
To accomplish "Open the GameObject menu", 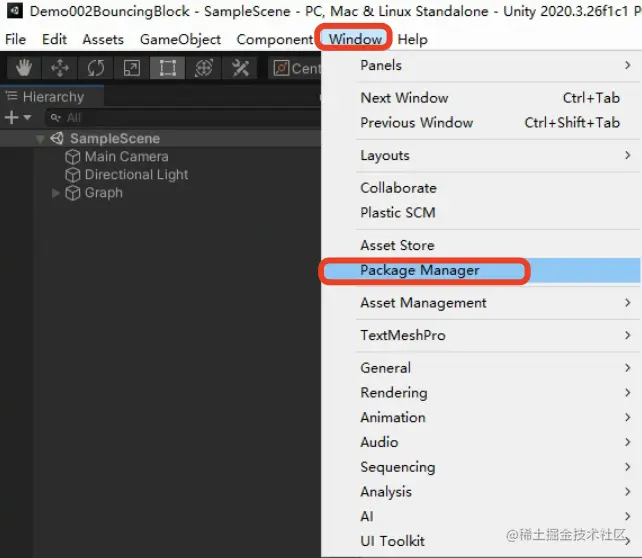I will click(180, 39).
